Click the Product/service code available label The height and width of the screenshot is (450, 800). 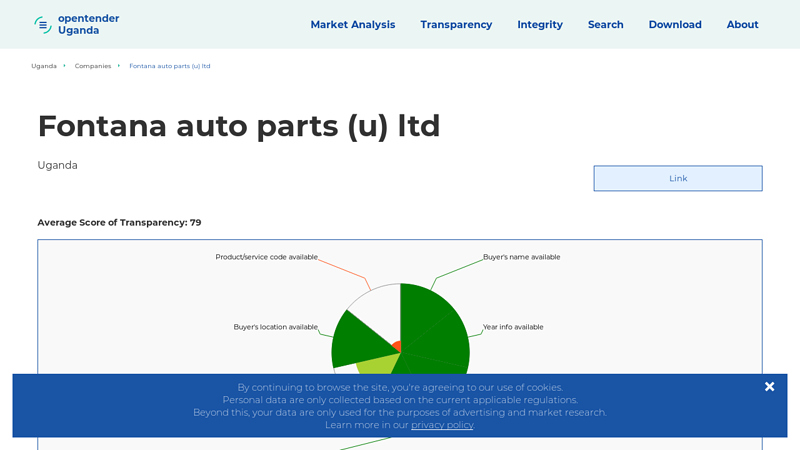266,257
